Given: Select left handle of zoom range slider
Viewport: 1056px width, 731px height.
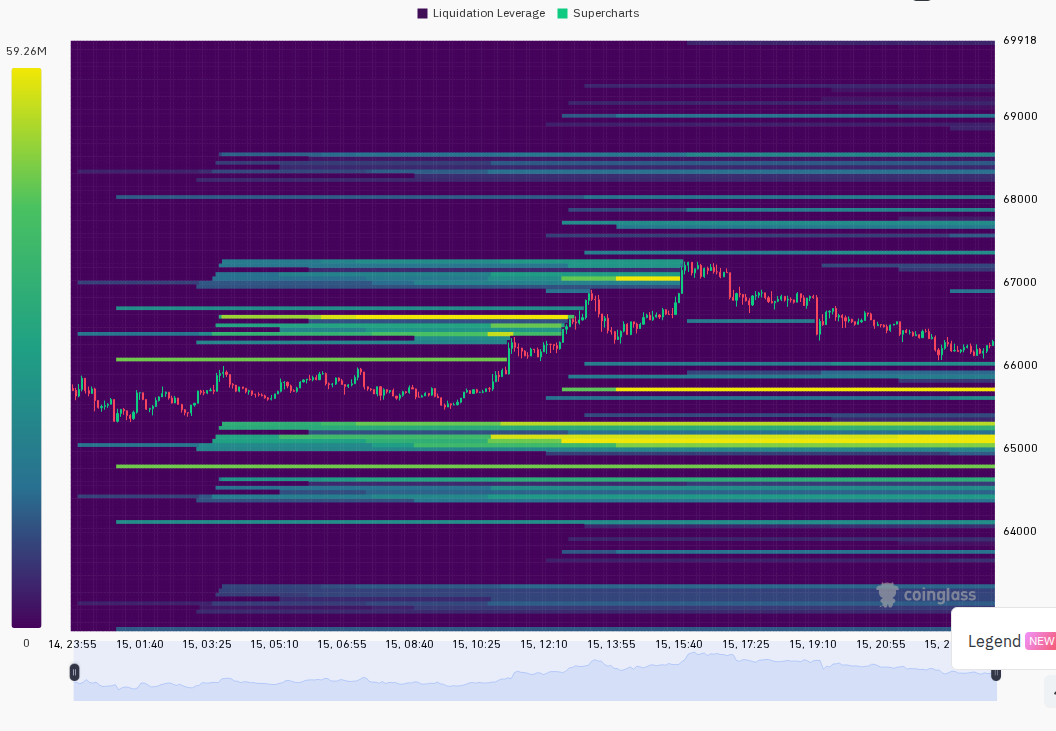Looking at the screenshot, I should tap(74, 672).
